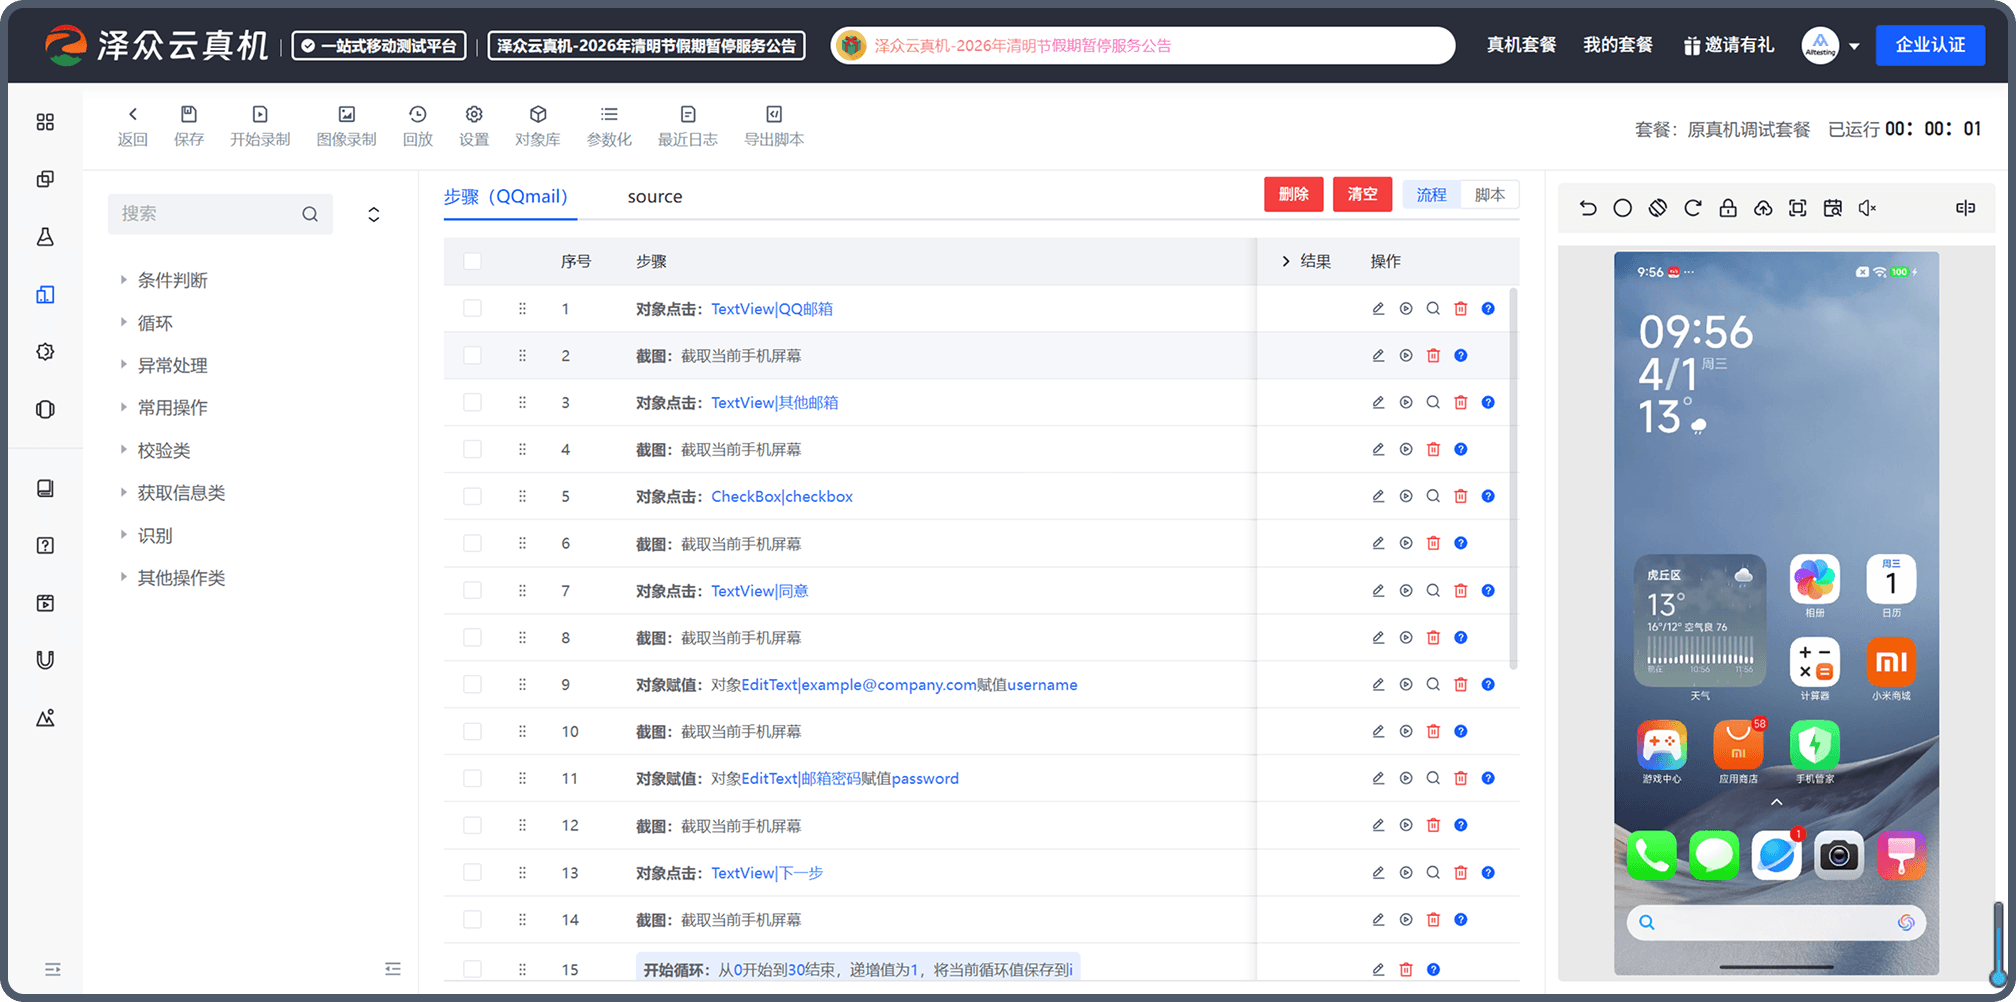Viewport: 2016px width, 1002px height.
Task: Expand the 循环 category
Action: [124, 322]
